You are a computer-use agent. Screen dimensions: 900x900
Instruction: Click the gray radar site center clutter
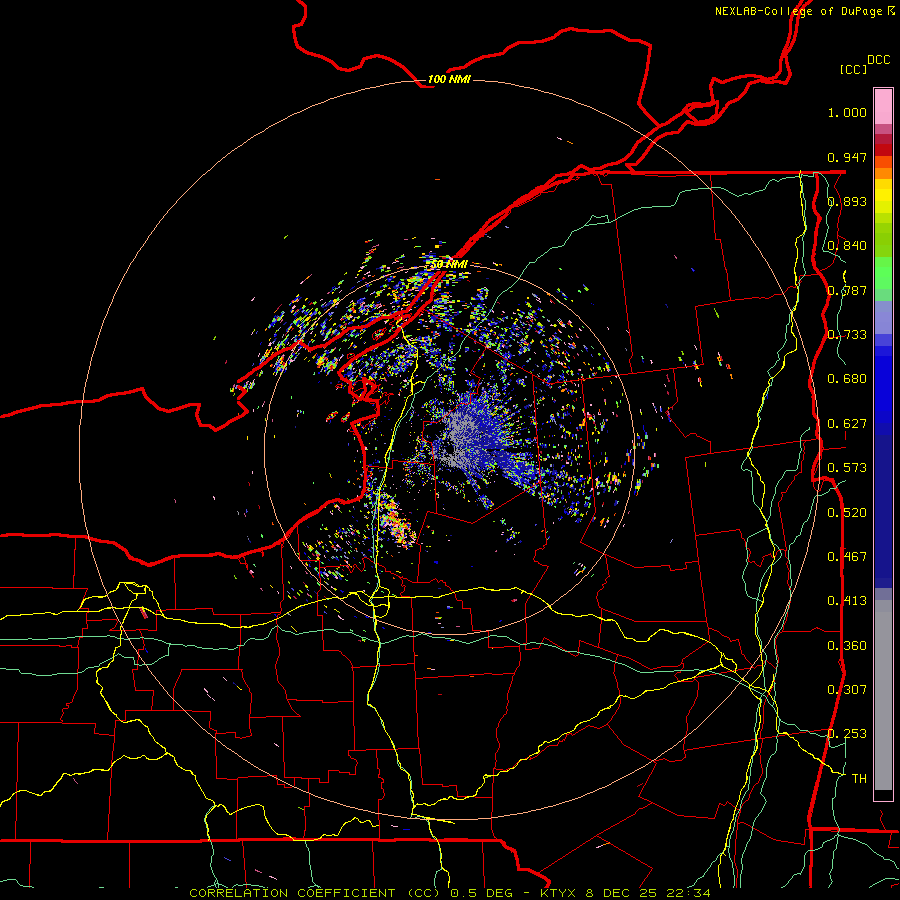coord(459,439)
